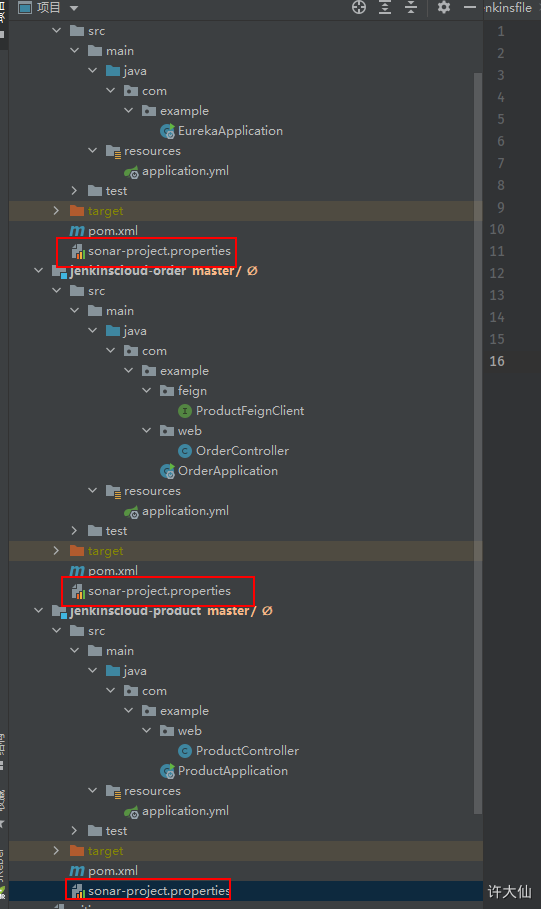Expand target folder in jenkinscloud-product
Image resolution: width=541 pixels, height=909 pixels.
pos(56,850)
